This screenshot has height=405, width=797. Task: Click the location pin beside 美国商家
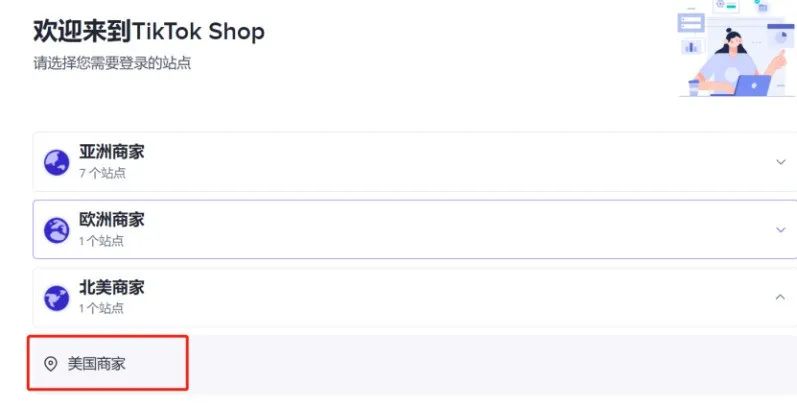click(x=51, y=364)
